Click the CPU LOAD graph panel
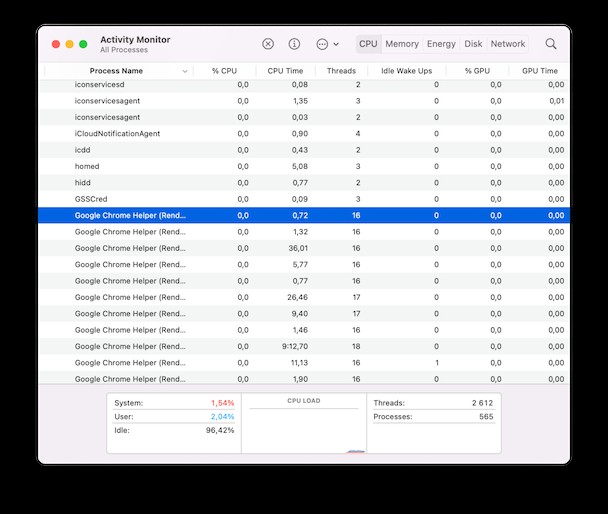 tap(304, 423)
